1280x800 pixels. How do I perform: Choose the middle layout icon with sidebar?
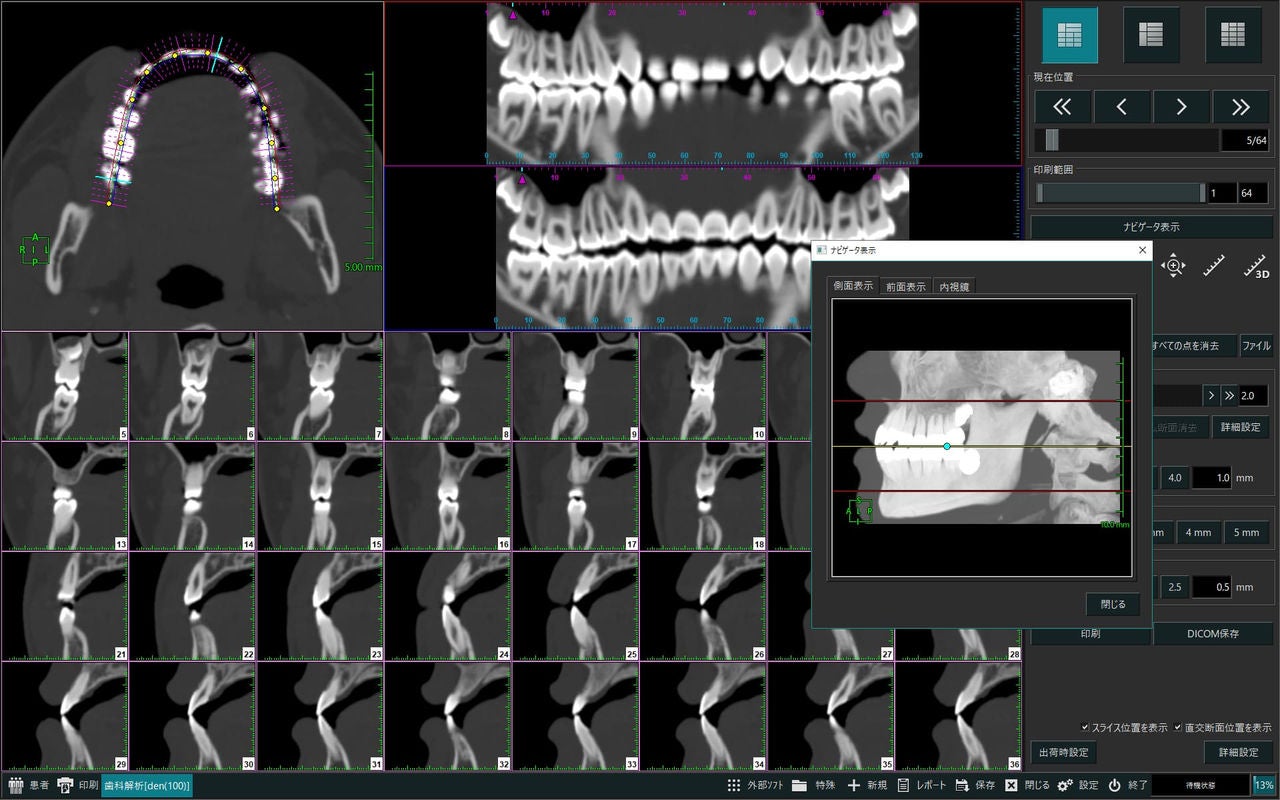(1151, 35)
